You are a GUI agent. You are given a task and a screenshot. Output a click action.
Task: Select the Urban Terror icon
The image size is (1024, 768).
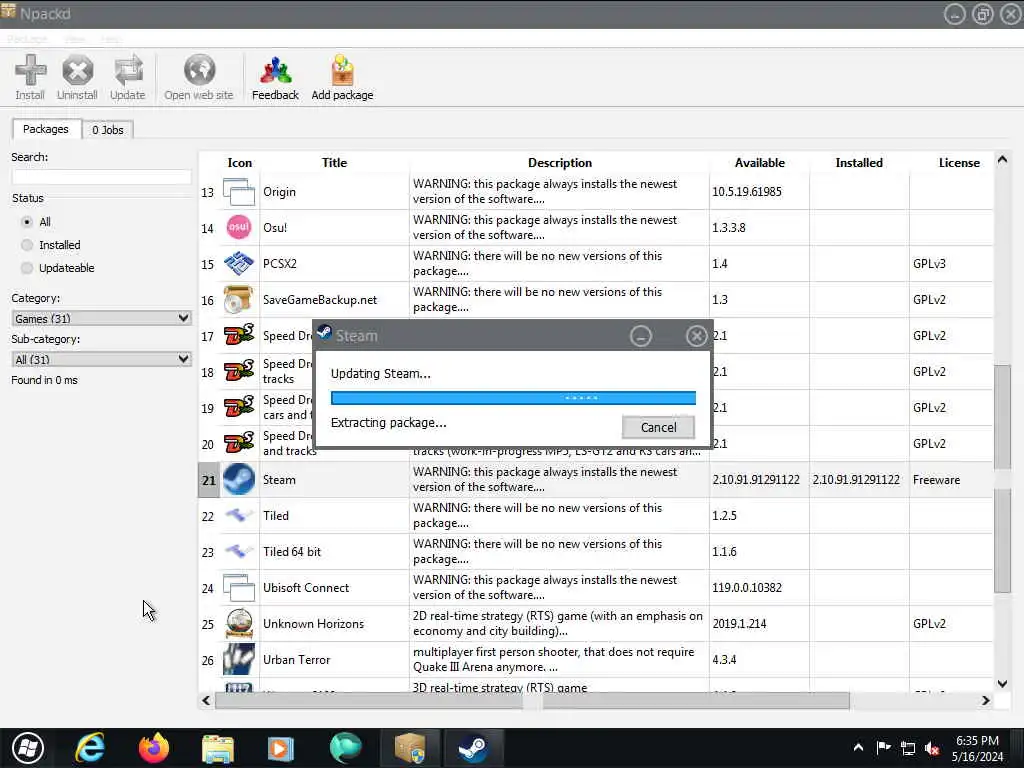point(239,659)
